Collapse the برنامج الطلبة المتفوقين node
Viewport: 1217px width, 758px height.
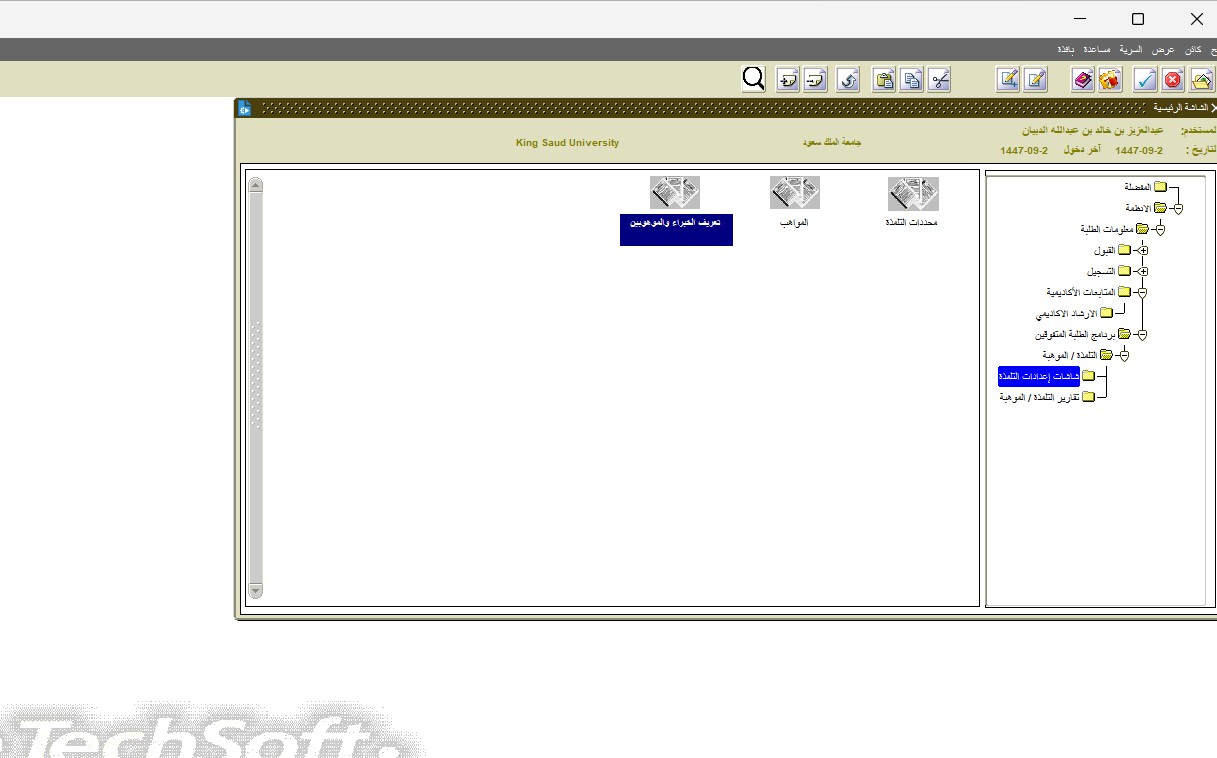tap(1142, 334)
